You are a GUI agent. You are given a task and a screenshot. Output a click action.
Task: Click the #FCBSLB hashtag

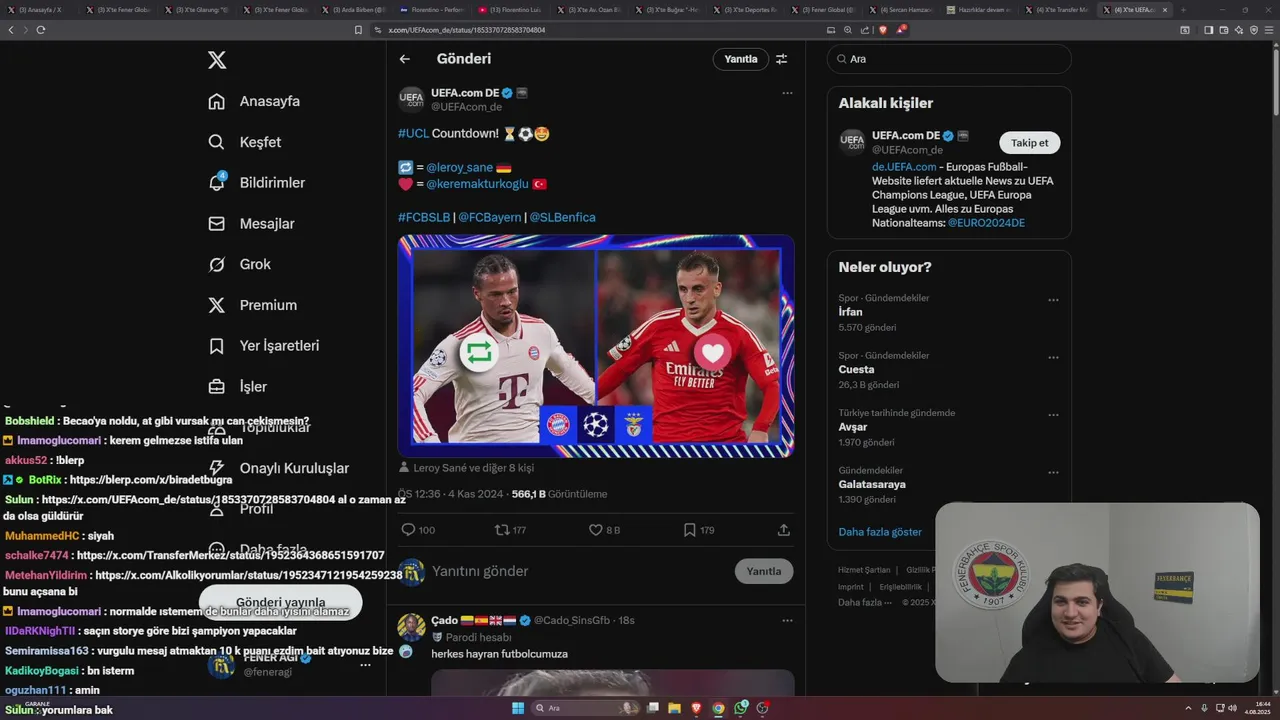coord(423,217)
